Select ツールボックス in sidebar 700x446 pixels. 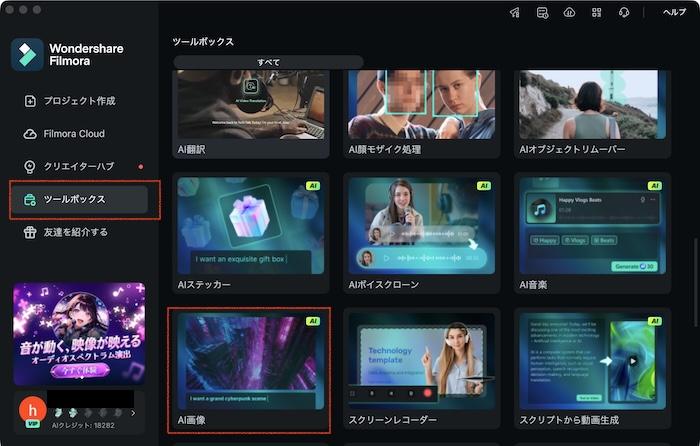79,199
